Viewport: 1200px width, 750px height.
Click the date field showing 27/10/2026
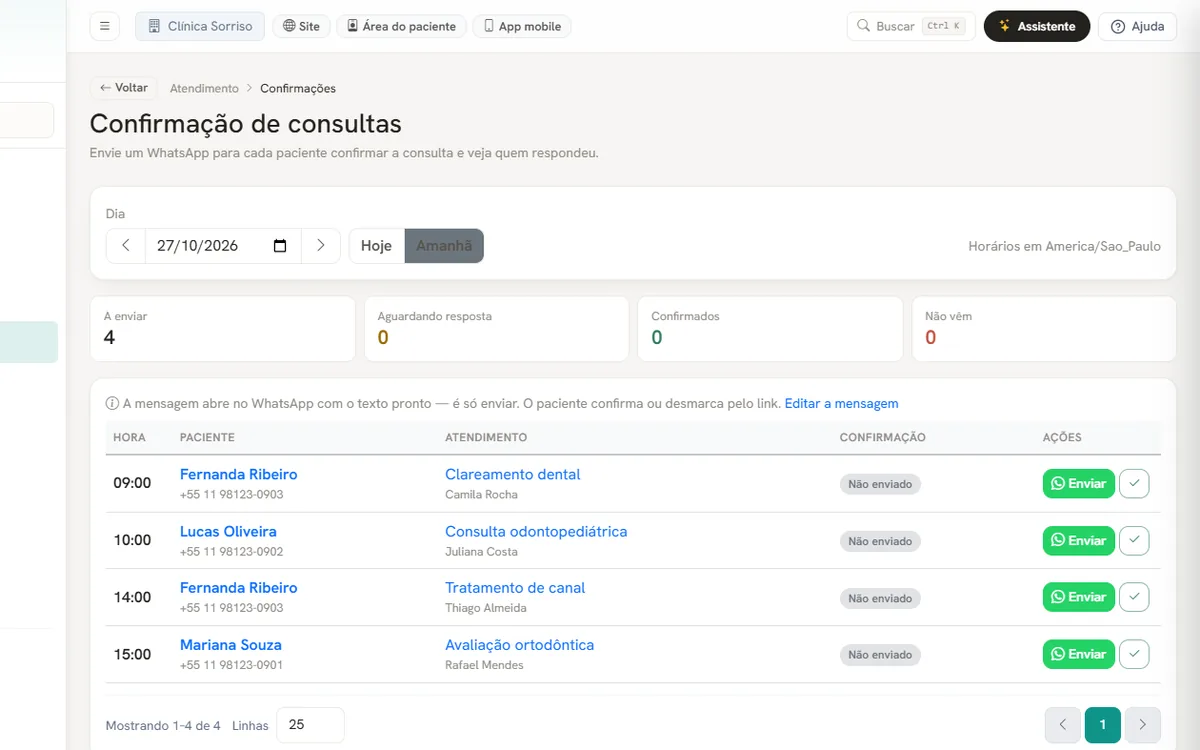pos(223,246)
